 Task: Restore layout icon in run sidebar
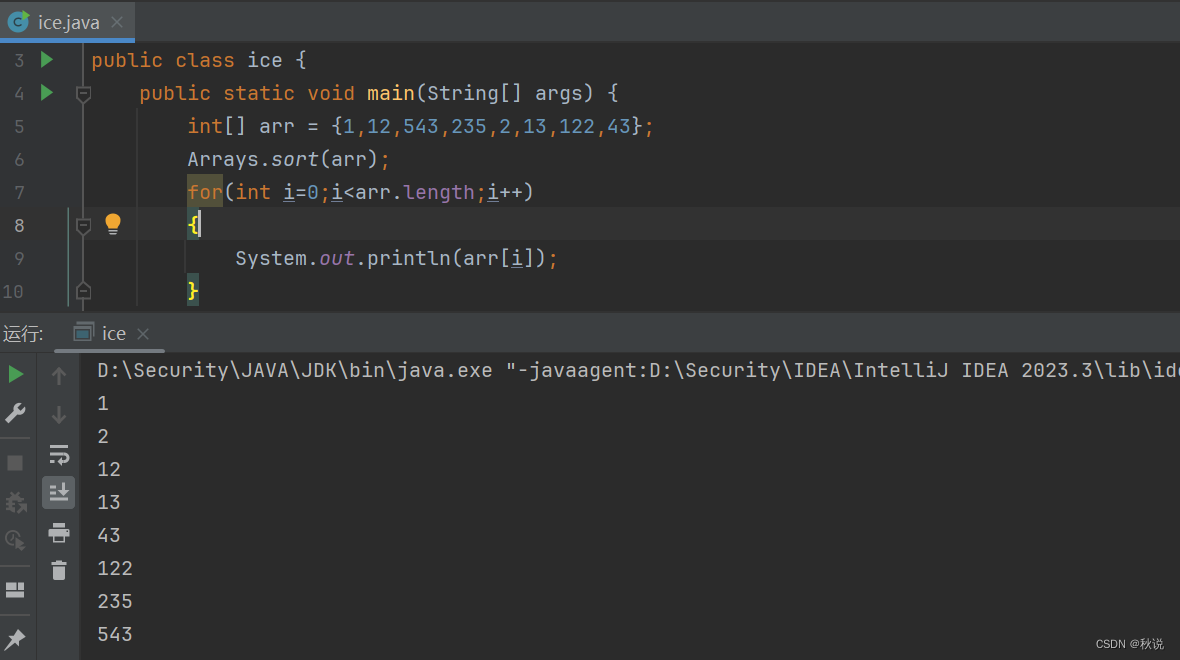coord(15,590)
